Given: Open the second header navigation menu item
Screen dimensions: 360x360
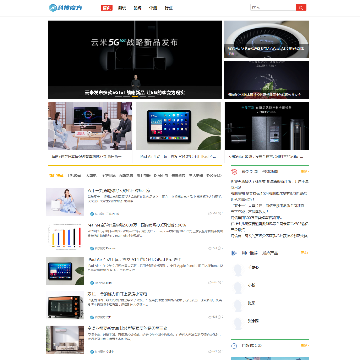Looking at the screenshot, I should pos(122,8).
